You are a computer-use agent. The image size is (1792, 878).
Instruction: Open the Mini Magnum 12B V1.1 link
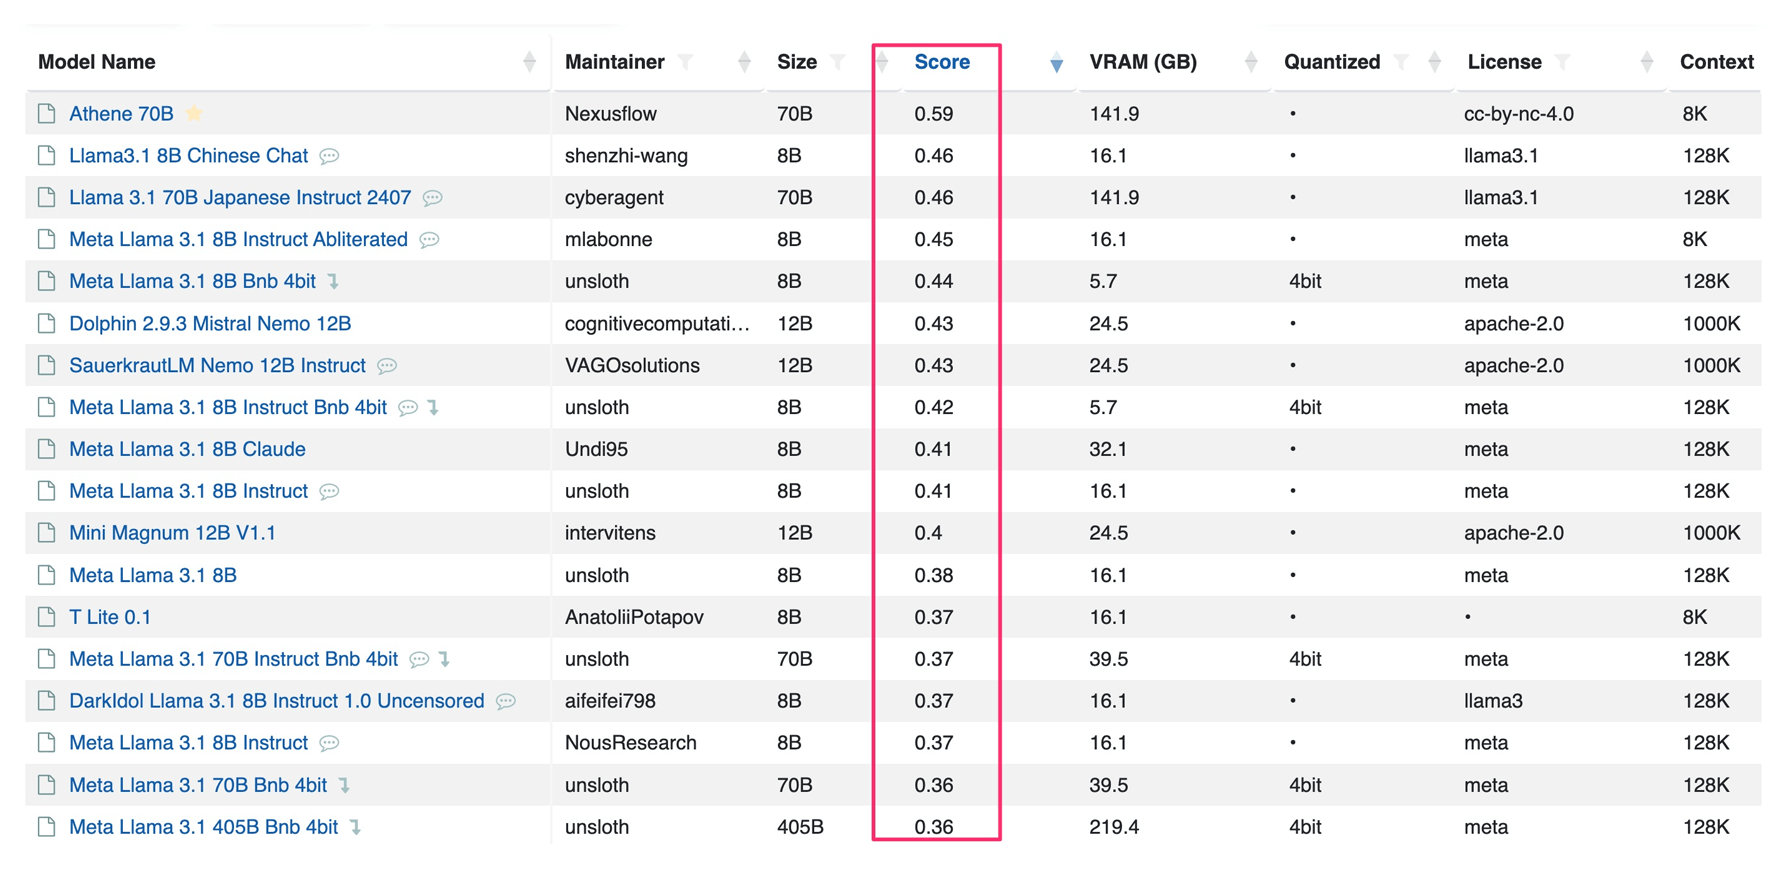(172, 533)
